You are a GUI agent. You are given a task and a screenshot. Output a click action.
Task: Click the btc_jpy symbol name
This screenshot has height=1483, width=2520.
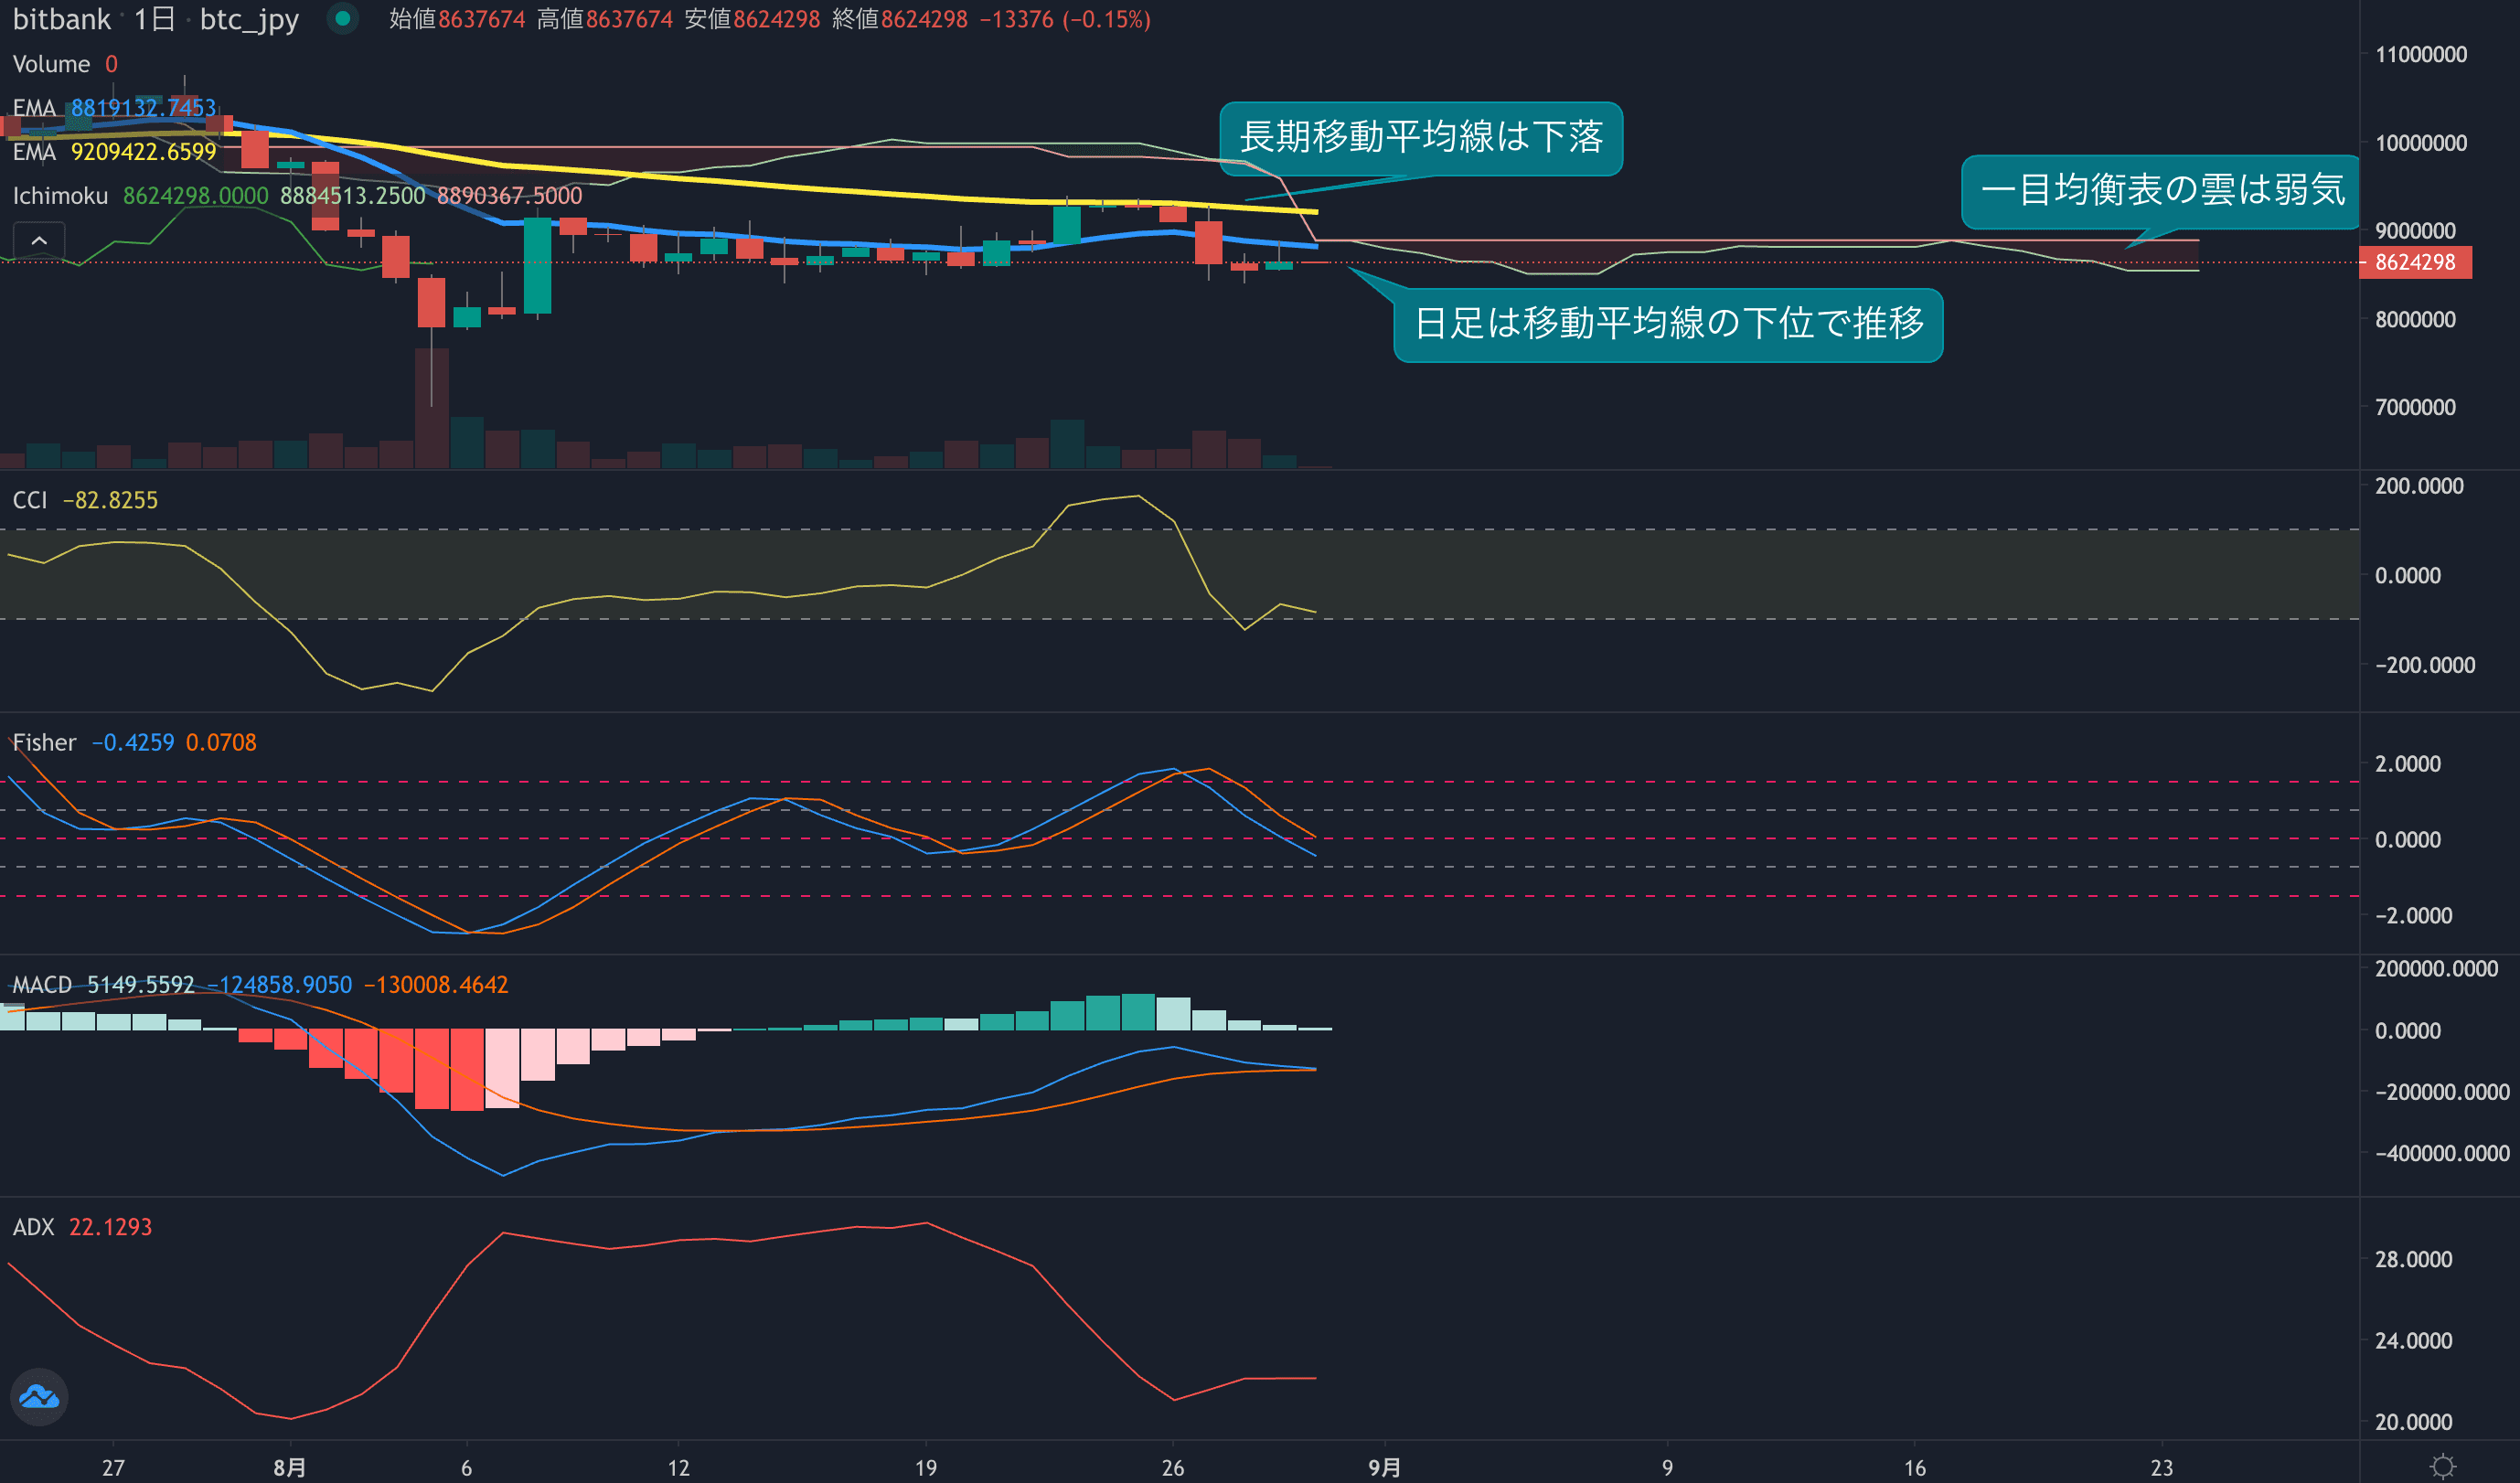pos(249,19)
